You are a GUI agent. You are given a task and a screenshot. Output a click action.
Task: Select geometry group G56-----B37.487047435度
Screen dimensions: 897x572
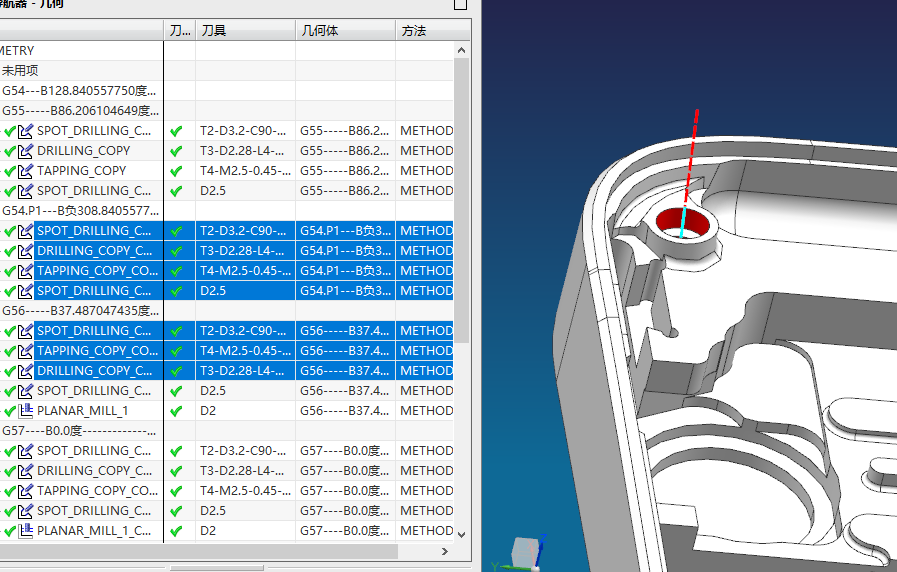(x=81, y=311)
